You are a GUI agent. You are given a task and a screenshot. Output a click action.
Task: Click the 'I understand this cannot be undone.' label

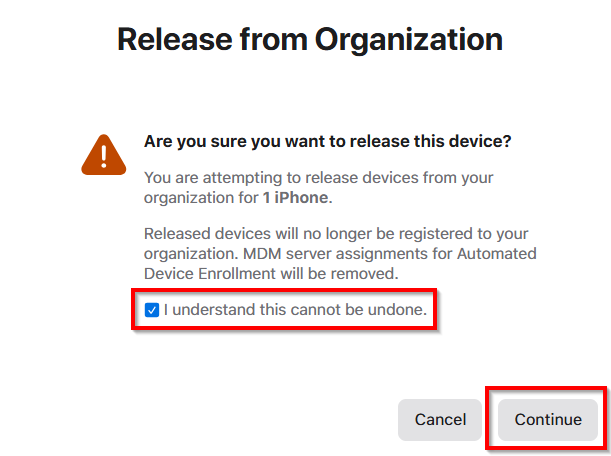click(x=295, y=310)
